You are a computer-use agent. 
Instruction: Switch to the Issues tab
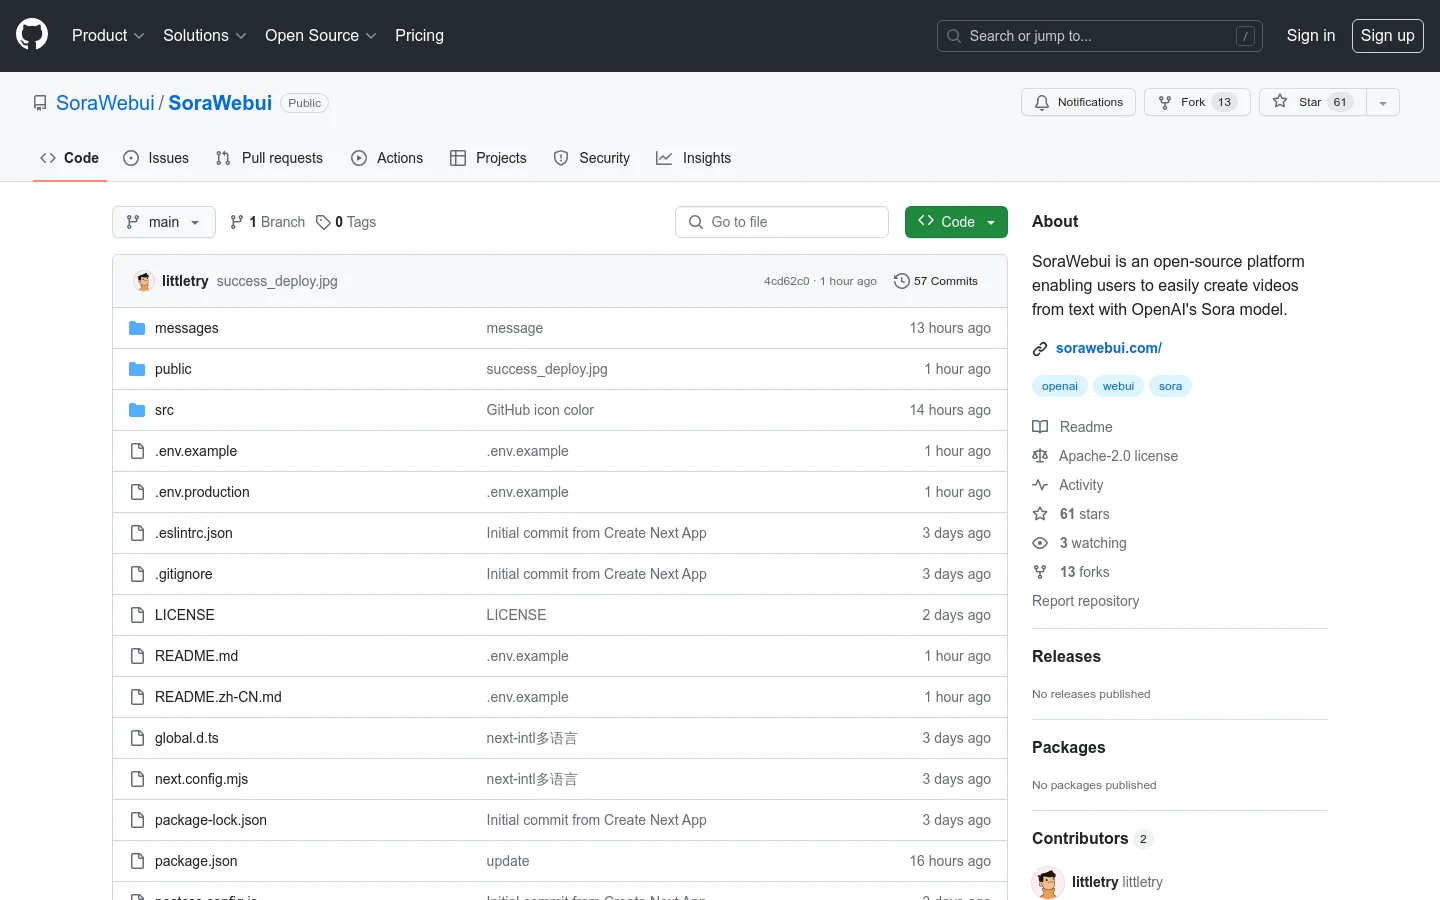156,158
